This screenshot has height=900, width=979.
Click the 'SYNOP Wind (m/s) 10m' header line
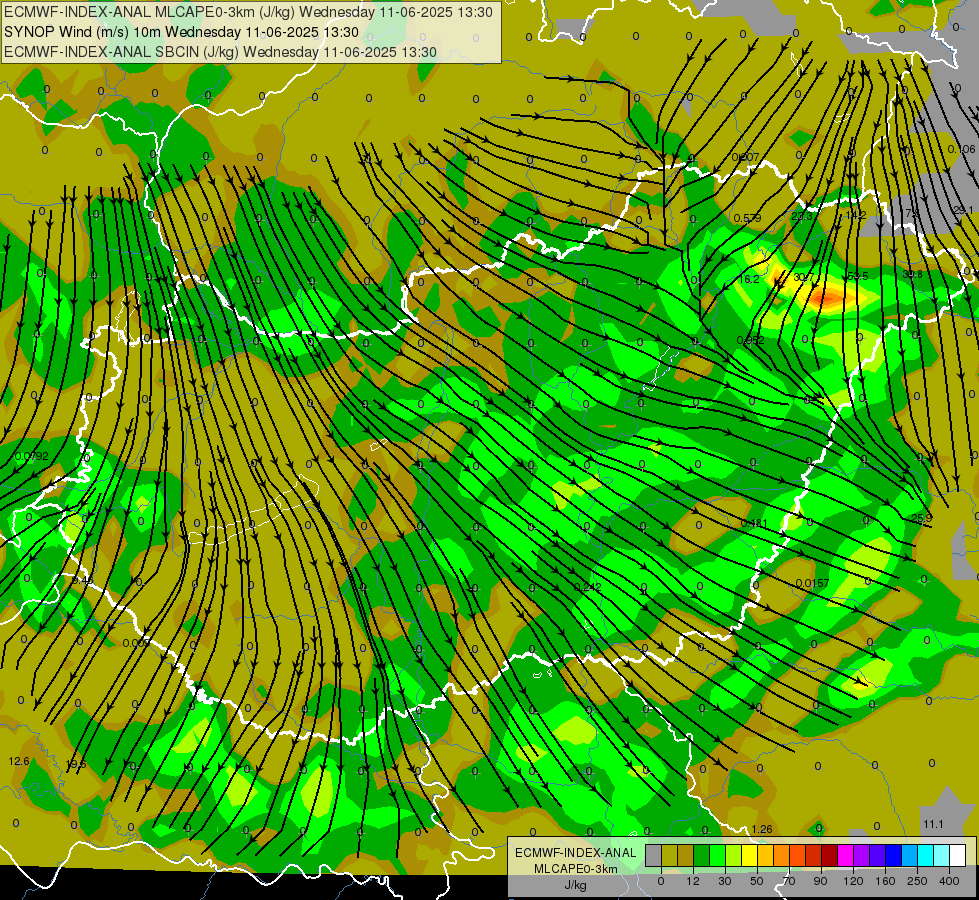(x=181, y=32)
